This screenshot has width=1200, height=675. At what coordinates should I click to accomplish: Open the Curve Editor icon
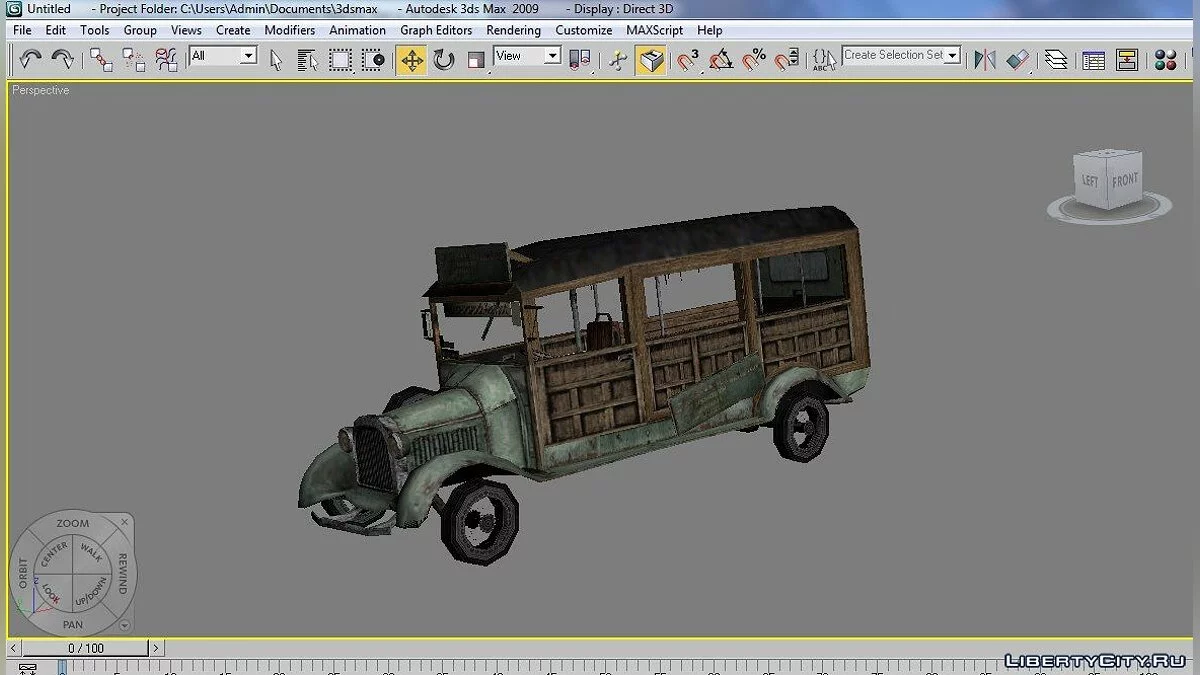tap(1094, 60)
